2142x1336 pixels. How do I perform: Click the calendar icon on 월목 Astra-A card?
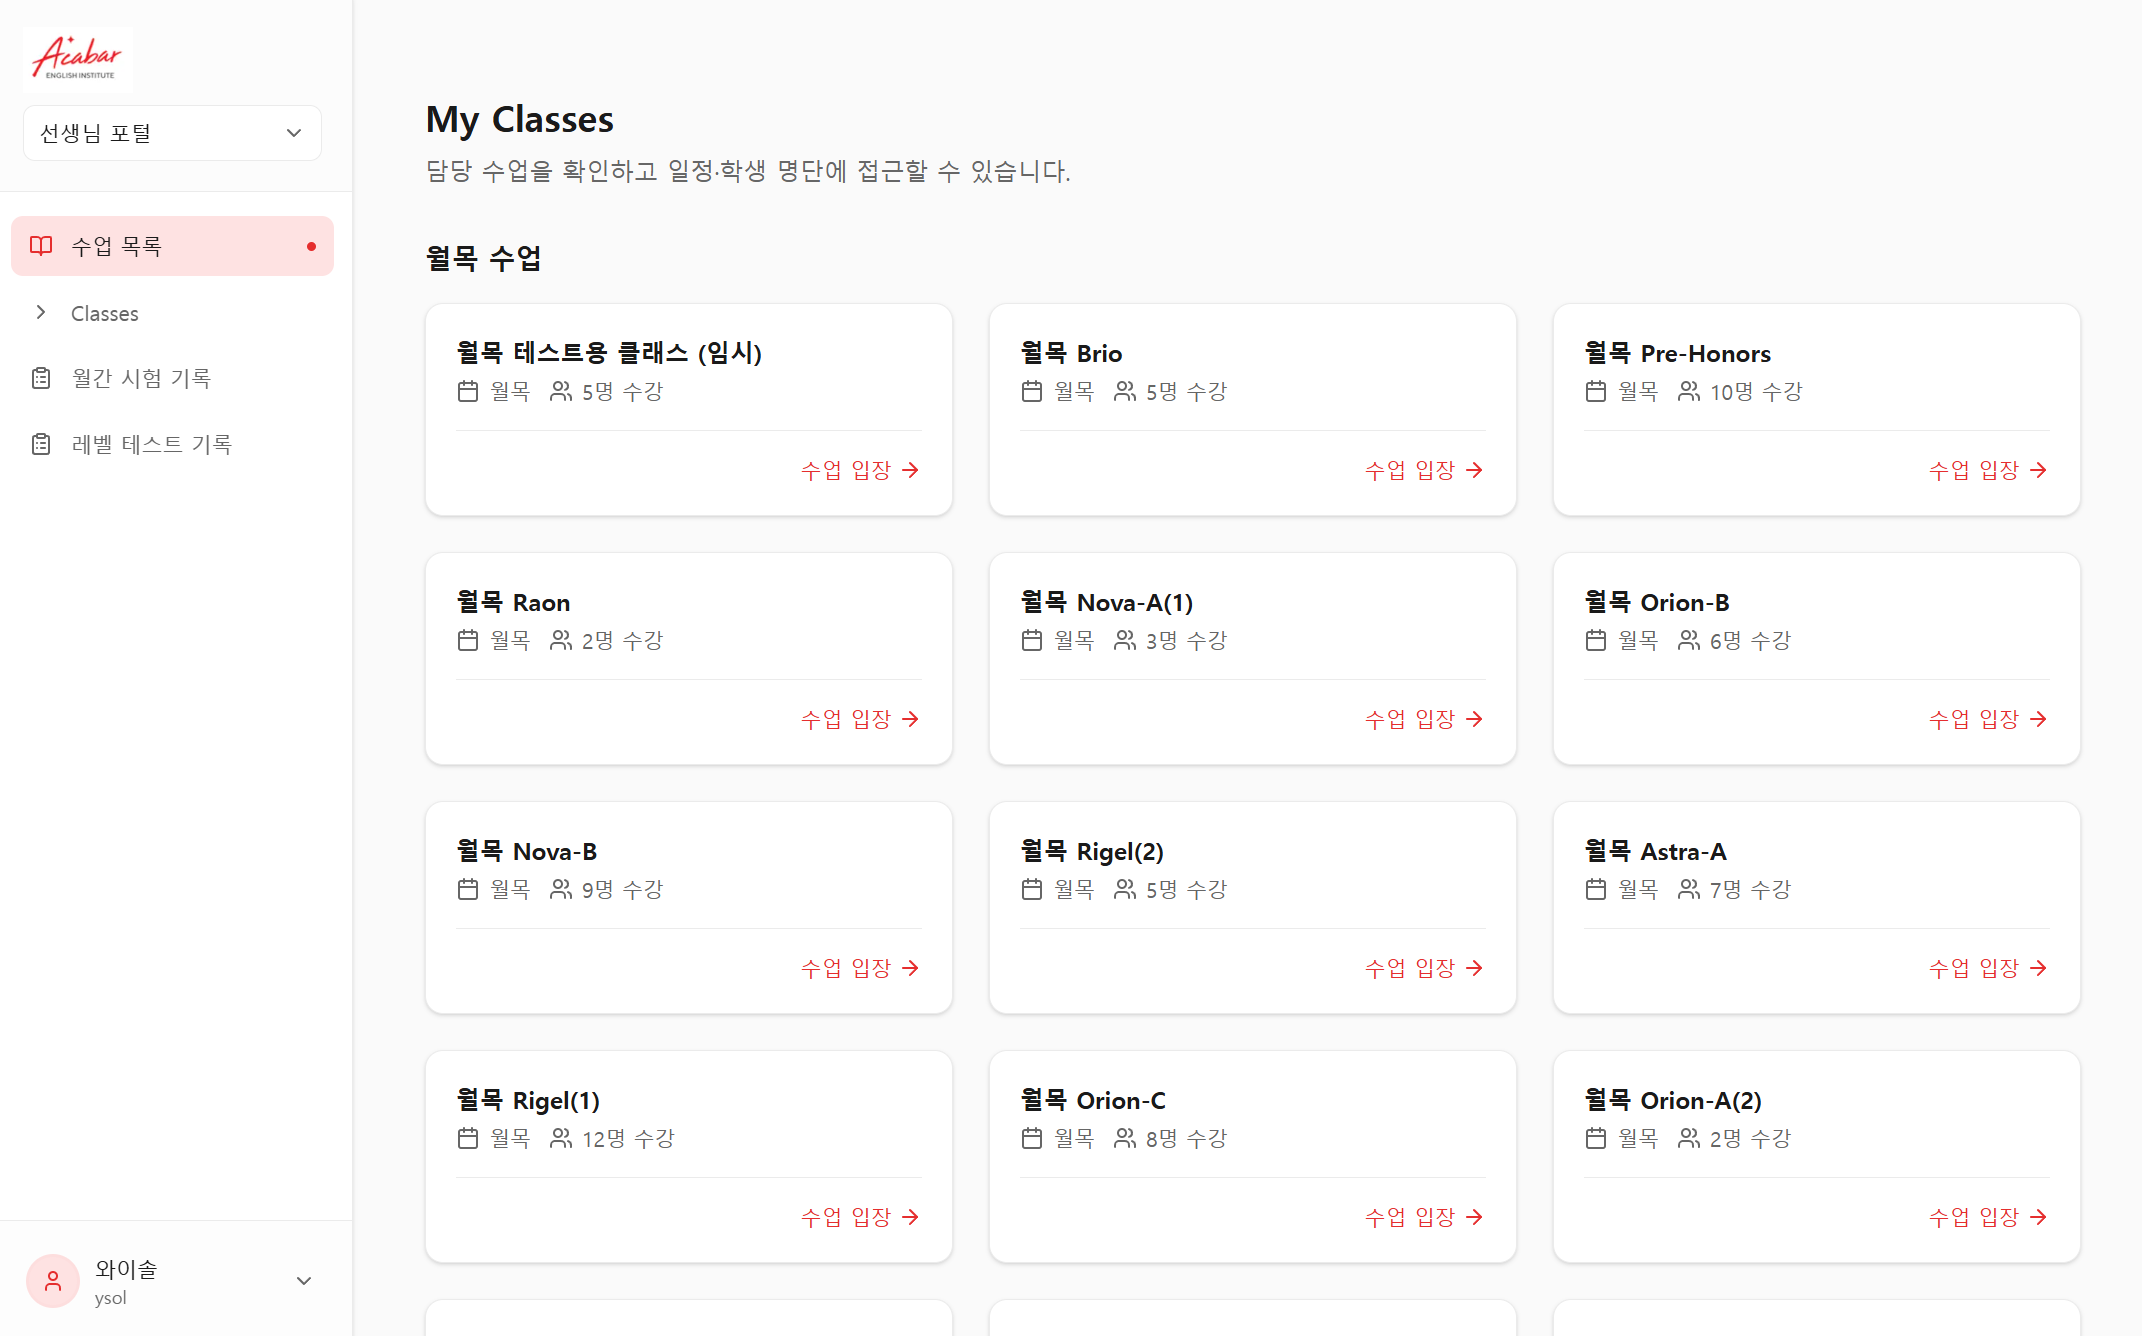(x=1596, y=889)
